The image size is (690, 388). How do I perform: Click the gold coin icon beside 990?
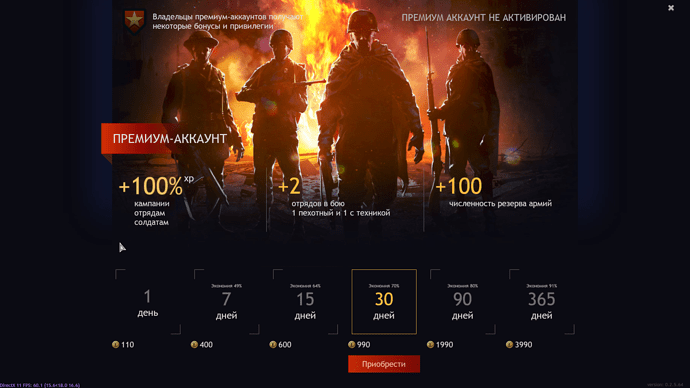click(x=351, y=344)
